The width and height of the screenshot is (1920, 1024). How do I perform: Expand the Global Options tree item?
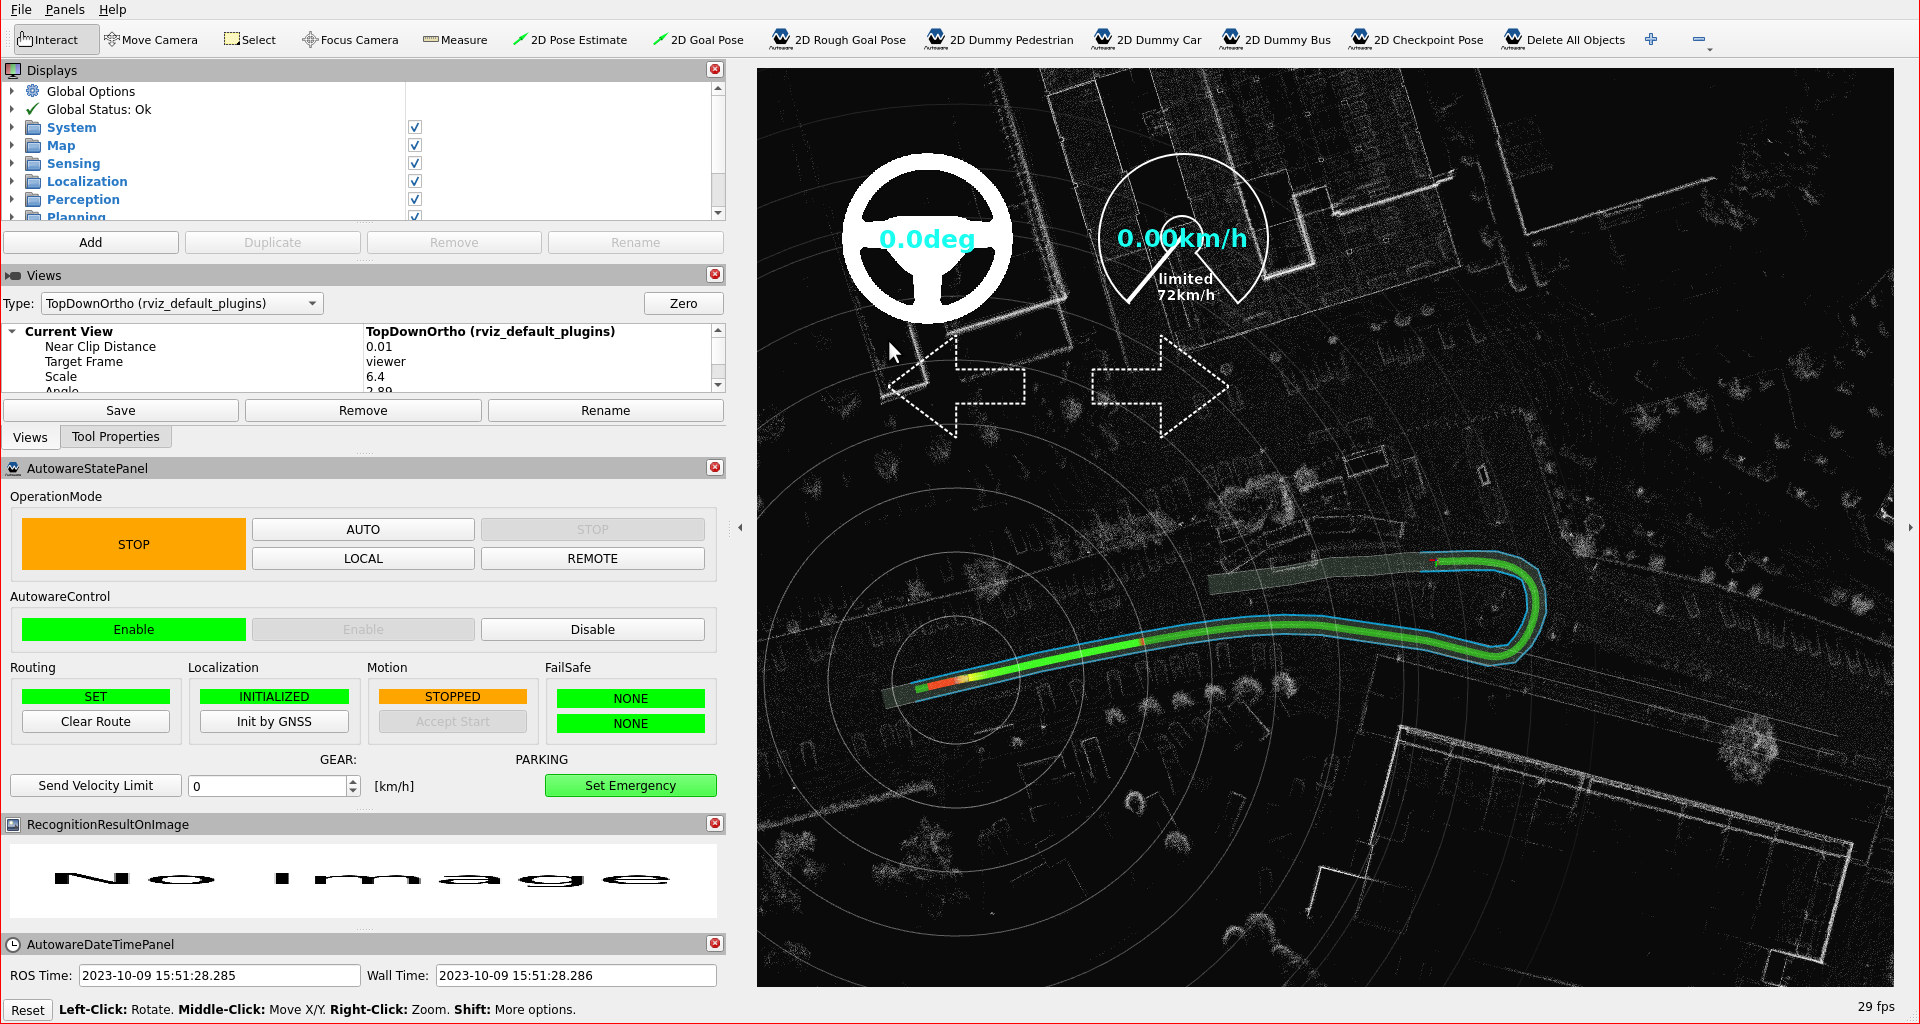[x=11, y=91]
